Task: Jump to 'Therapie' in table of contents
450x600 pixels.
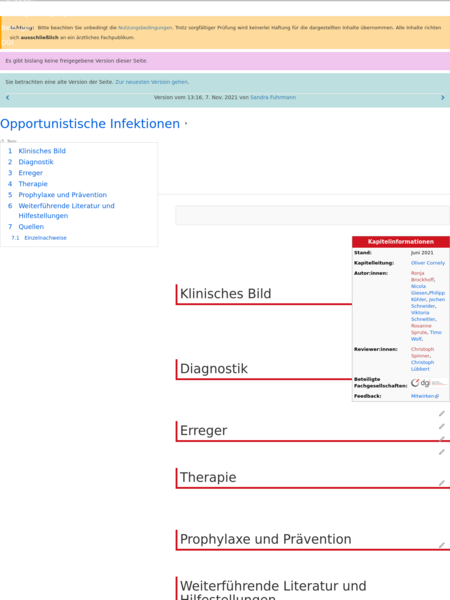Action: [x=33, y=184]
